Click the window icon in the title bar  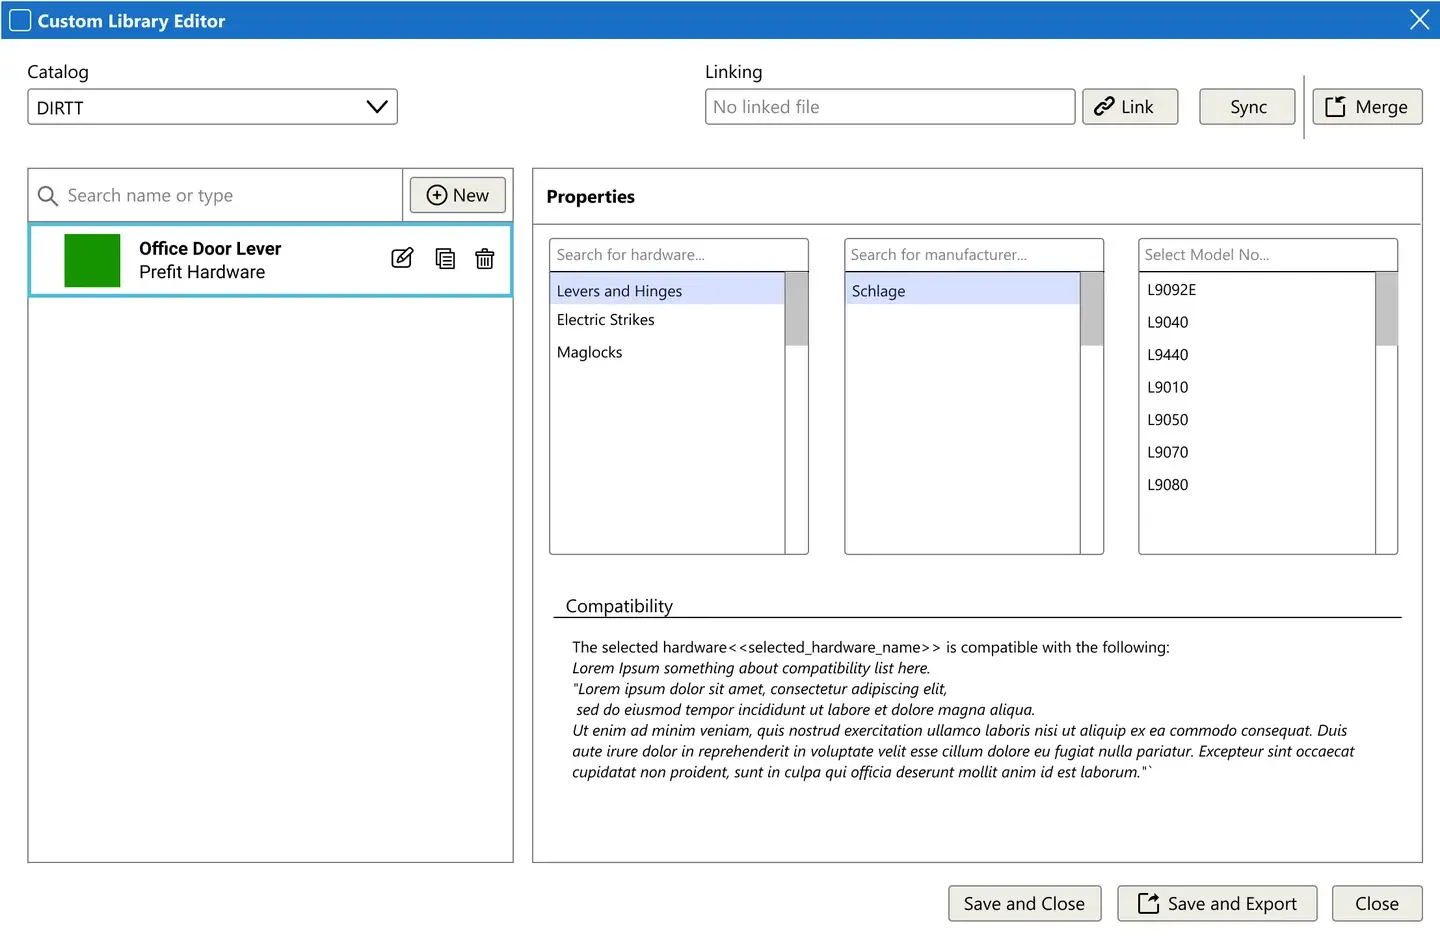(20, 20)
